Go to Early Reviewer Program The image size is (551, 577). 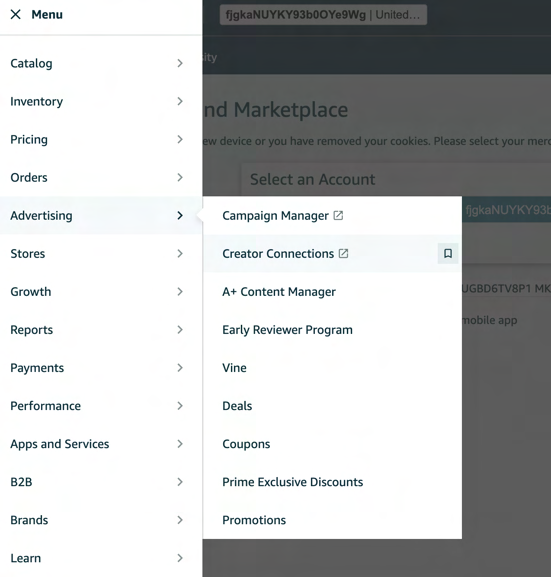coord(287,330)
